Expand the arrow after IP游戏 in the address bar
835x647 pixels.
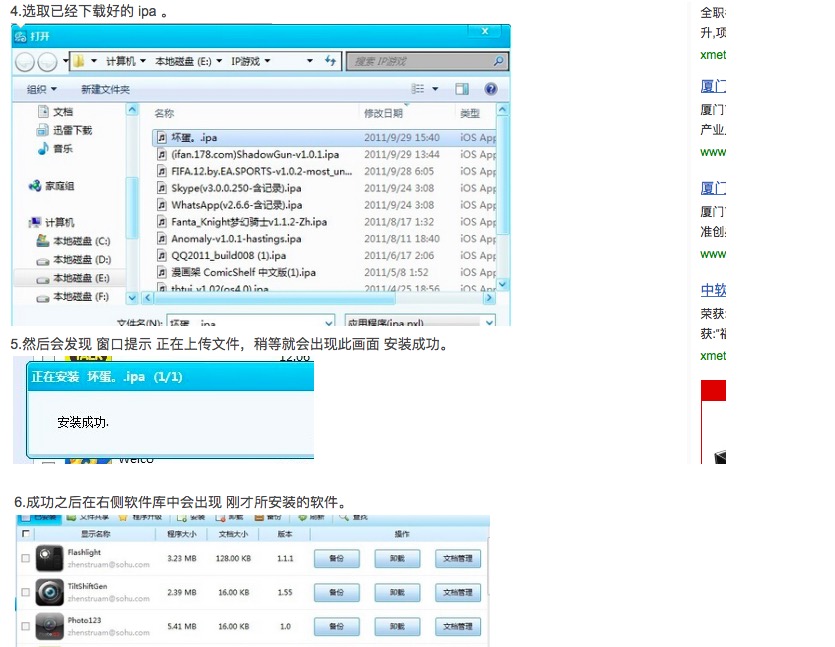(267, 61)
